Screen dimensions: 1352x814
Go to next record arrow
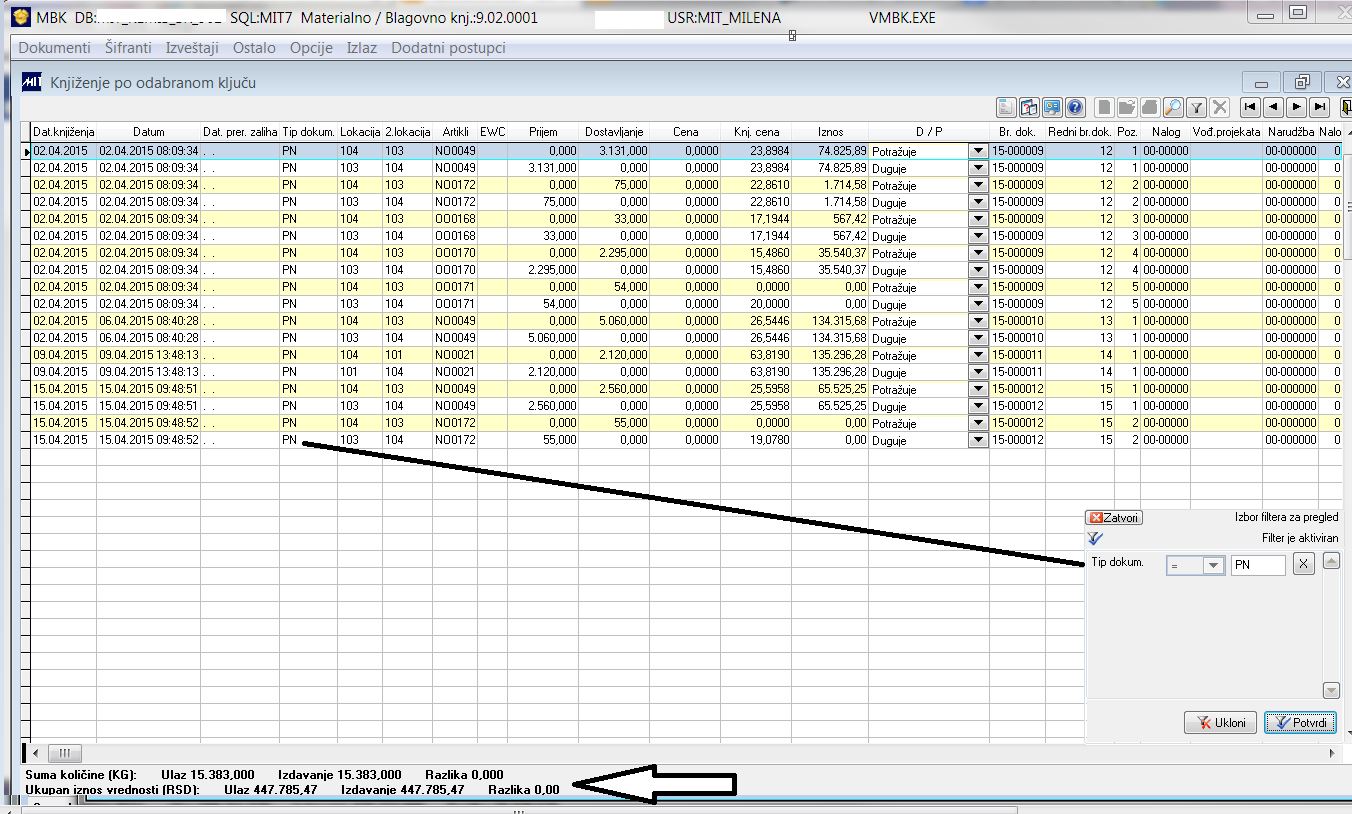pyautogui.click(x=1296, y=107)
